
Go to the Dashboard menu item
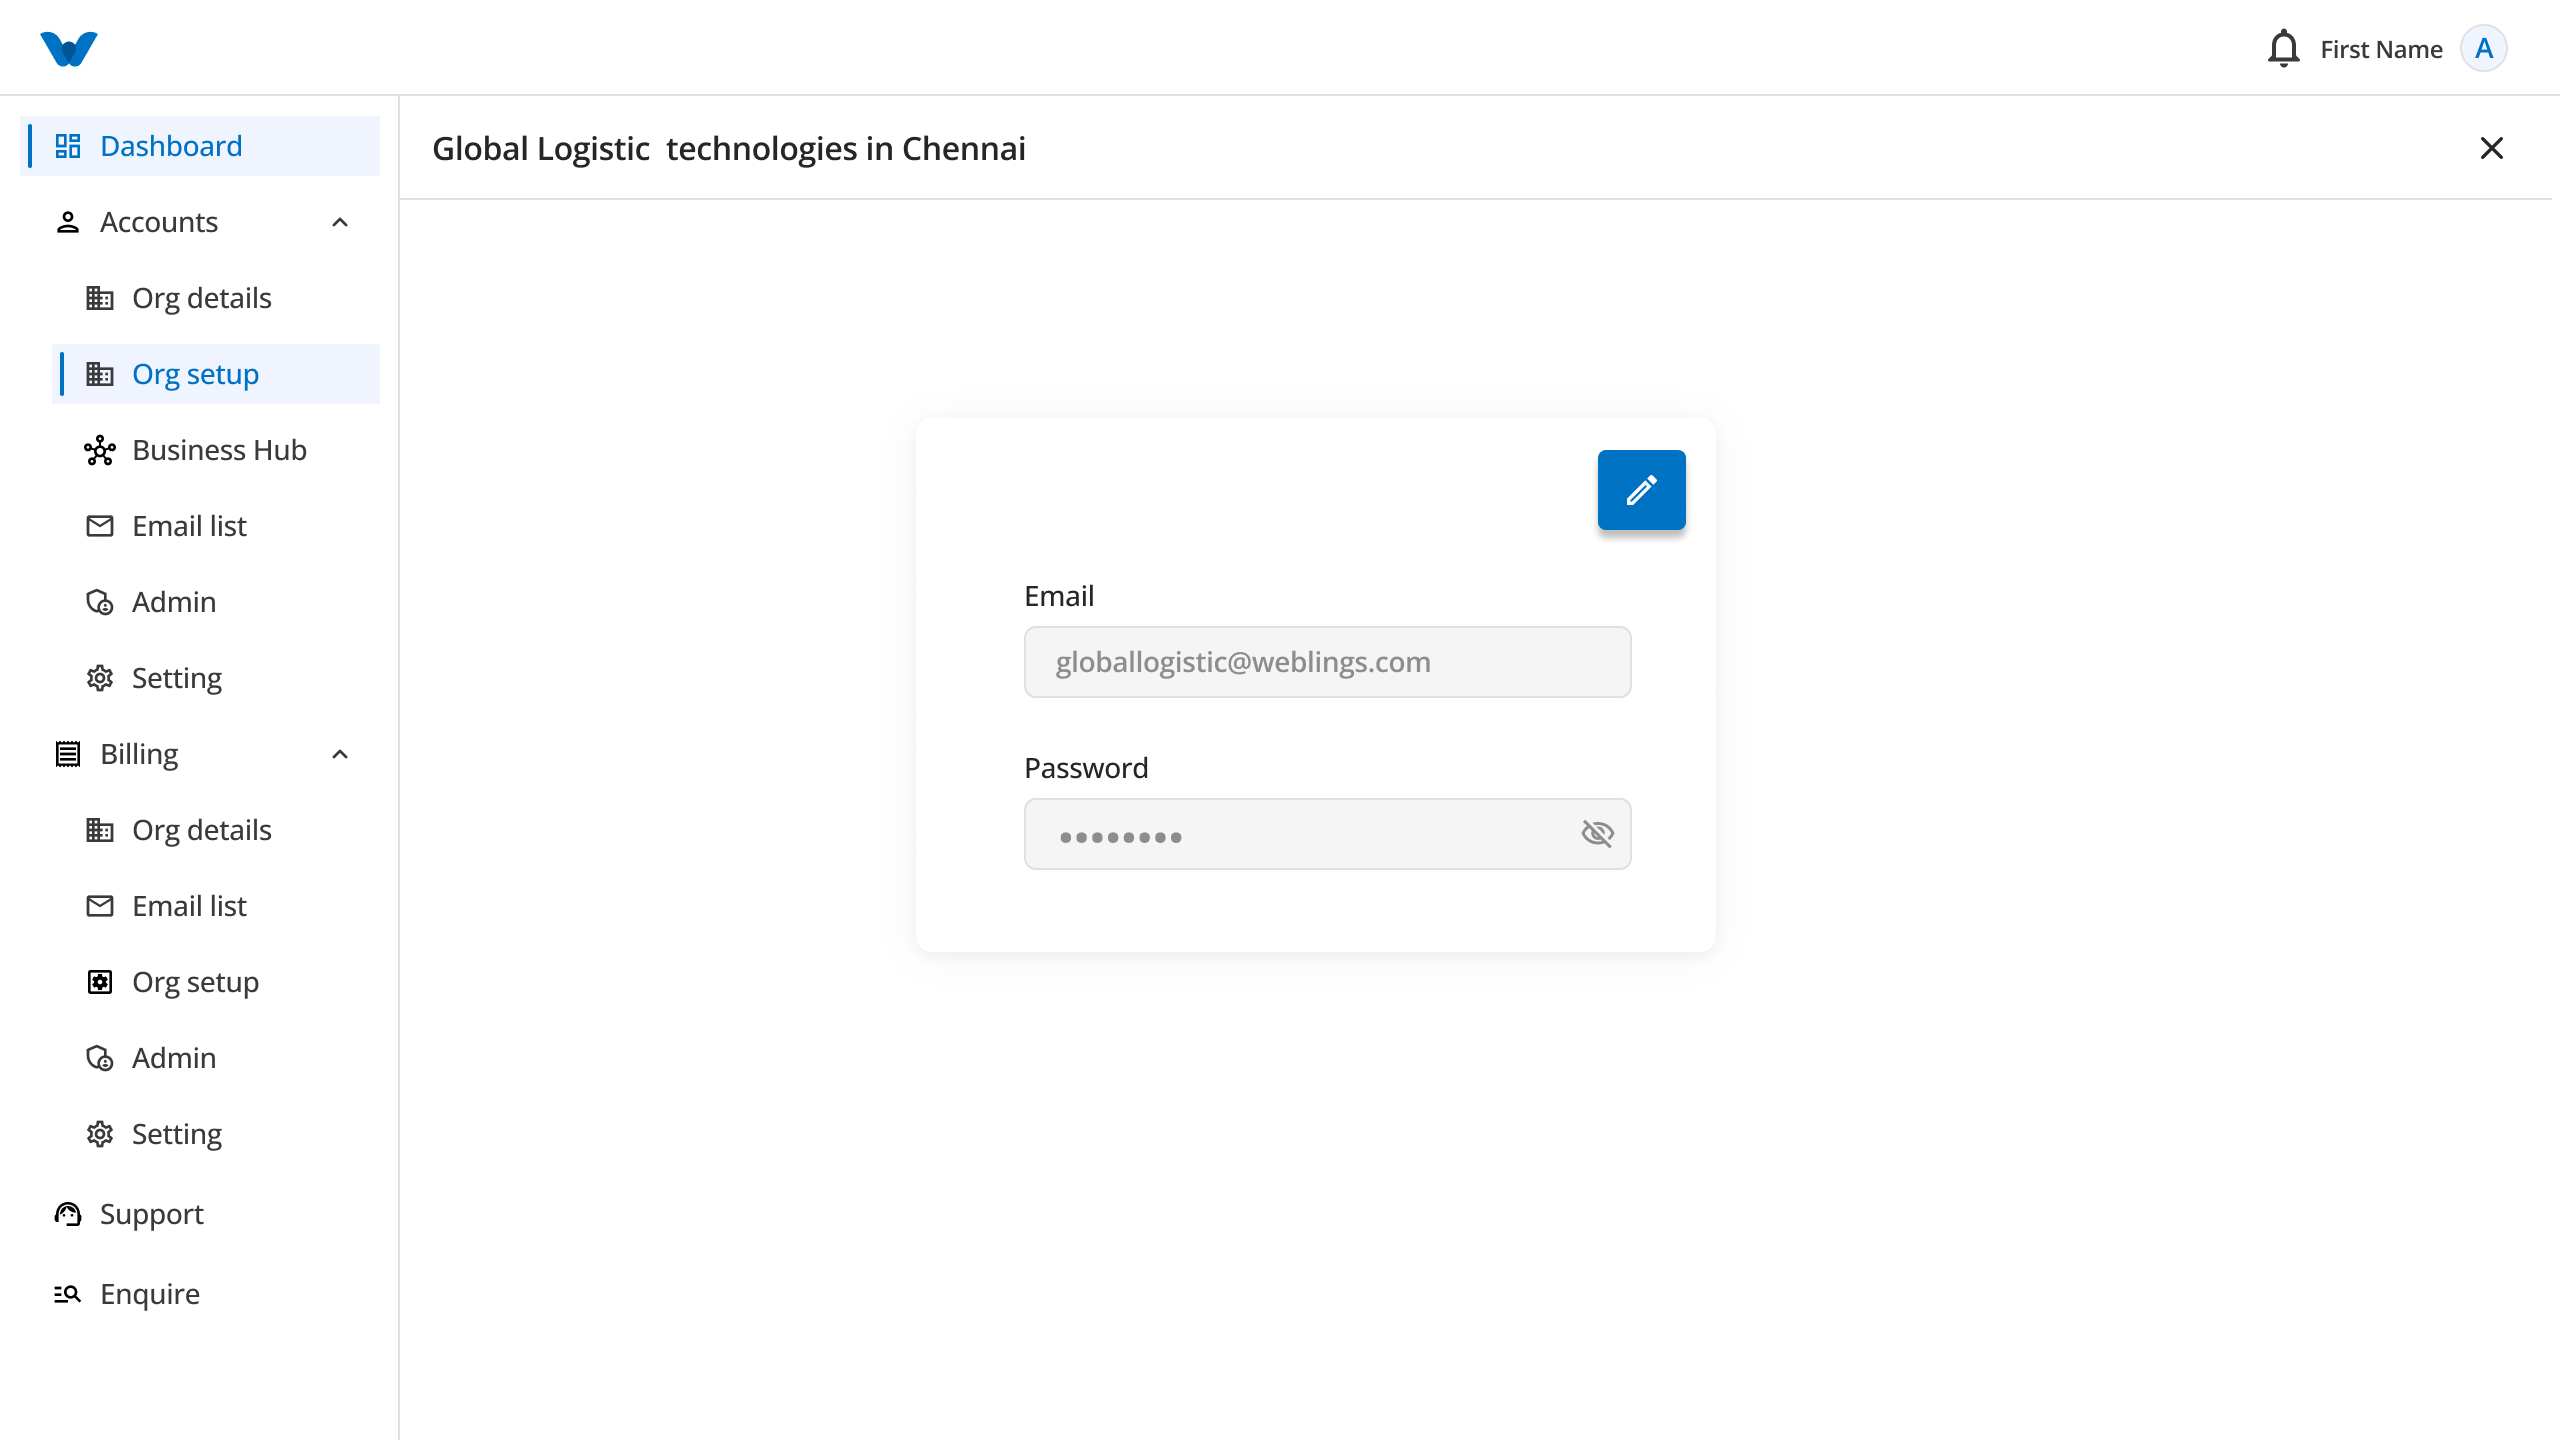point(200,146)
